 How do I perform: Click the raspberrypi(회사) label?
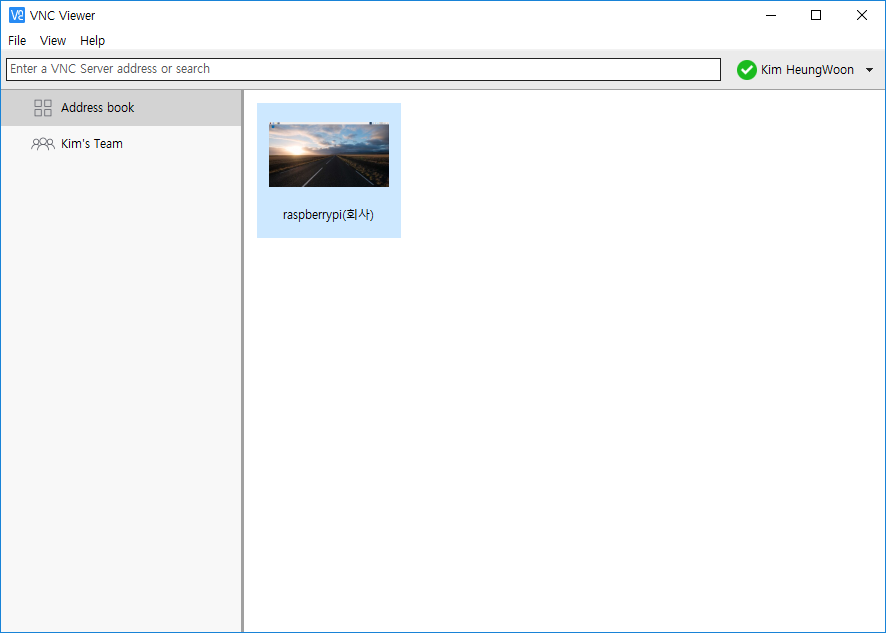click(328, 215)
